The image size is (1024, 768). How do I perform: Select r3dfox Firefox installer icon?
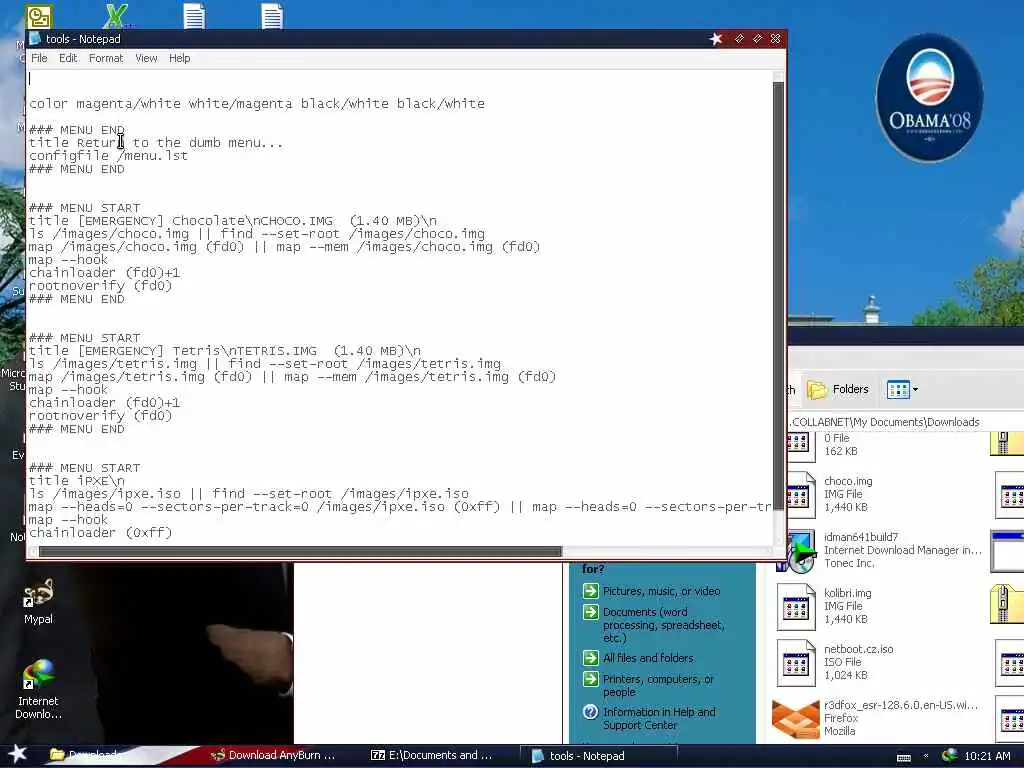(x=795, y=719)
